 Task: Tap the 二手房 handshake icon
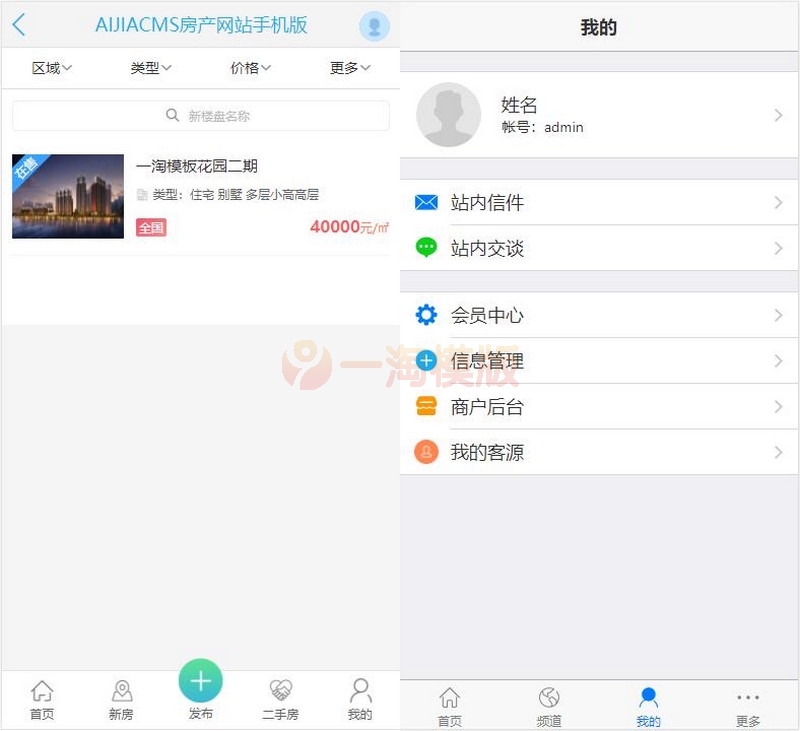pos(280,697)
